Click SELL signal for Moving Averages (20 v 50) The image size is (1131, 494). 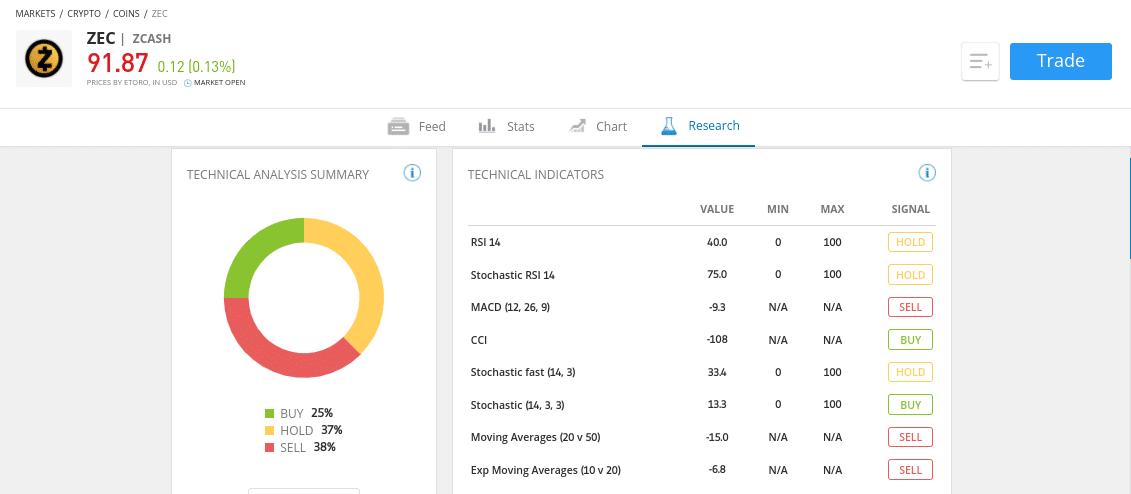click(910, 437)
